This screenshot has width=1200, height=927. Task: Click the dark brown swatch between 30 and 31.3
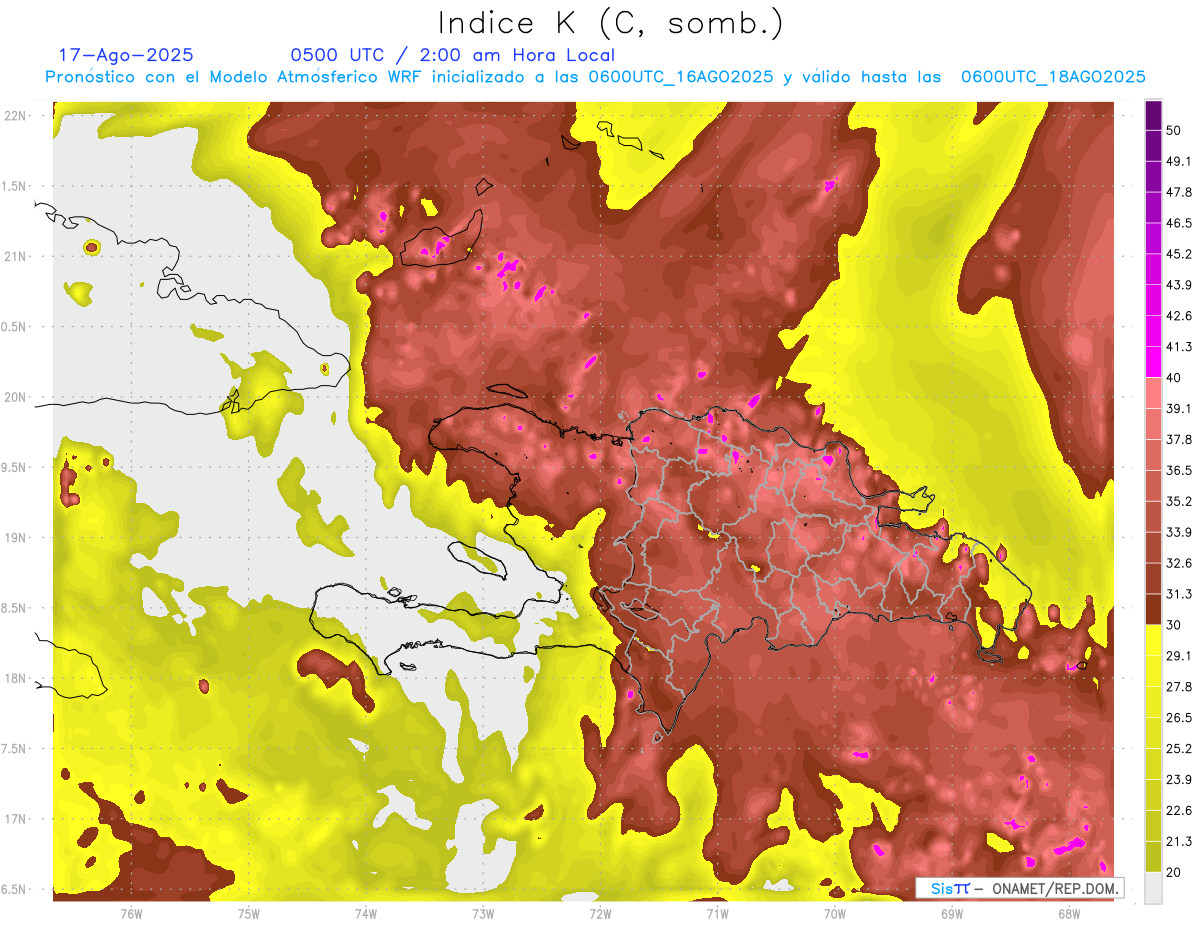pyautogui.click(x=1153, y=610)
